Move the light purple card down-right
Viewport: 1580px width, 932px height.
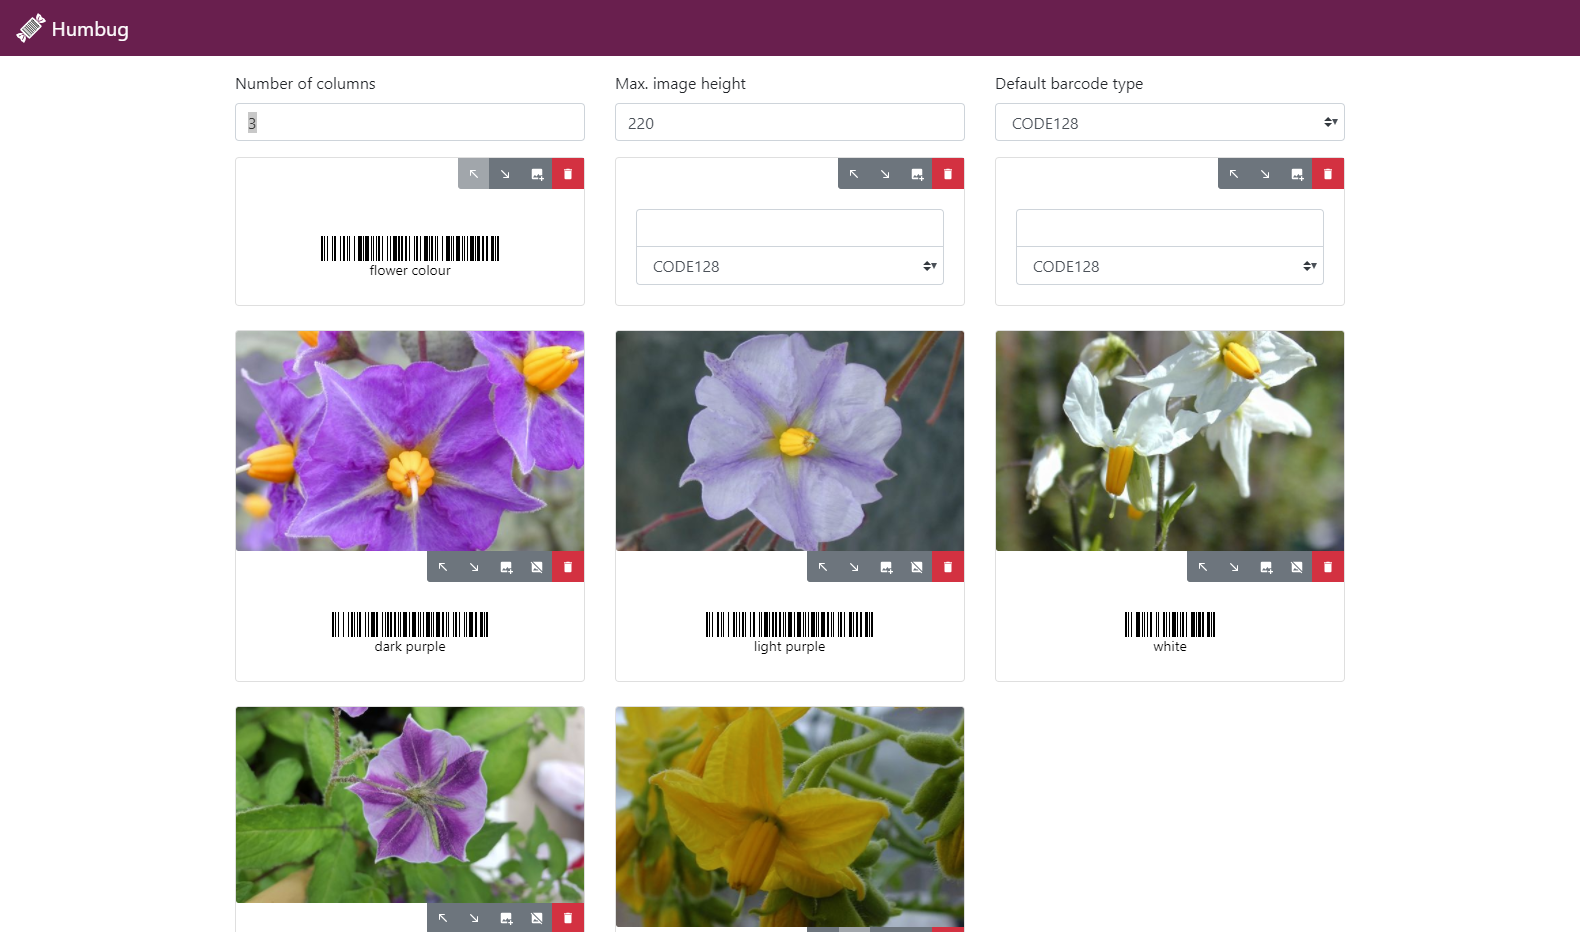click(854, 567)
